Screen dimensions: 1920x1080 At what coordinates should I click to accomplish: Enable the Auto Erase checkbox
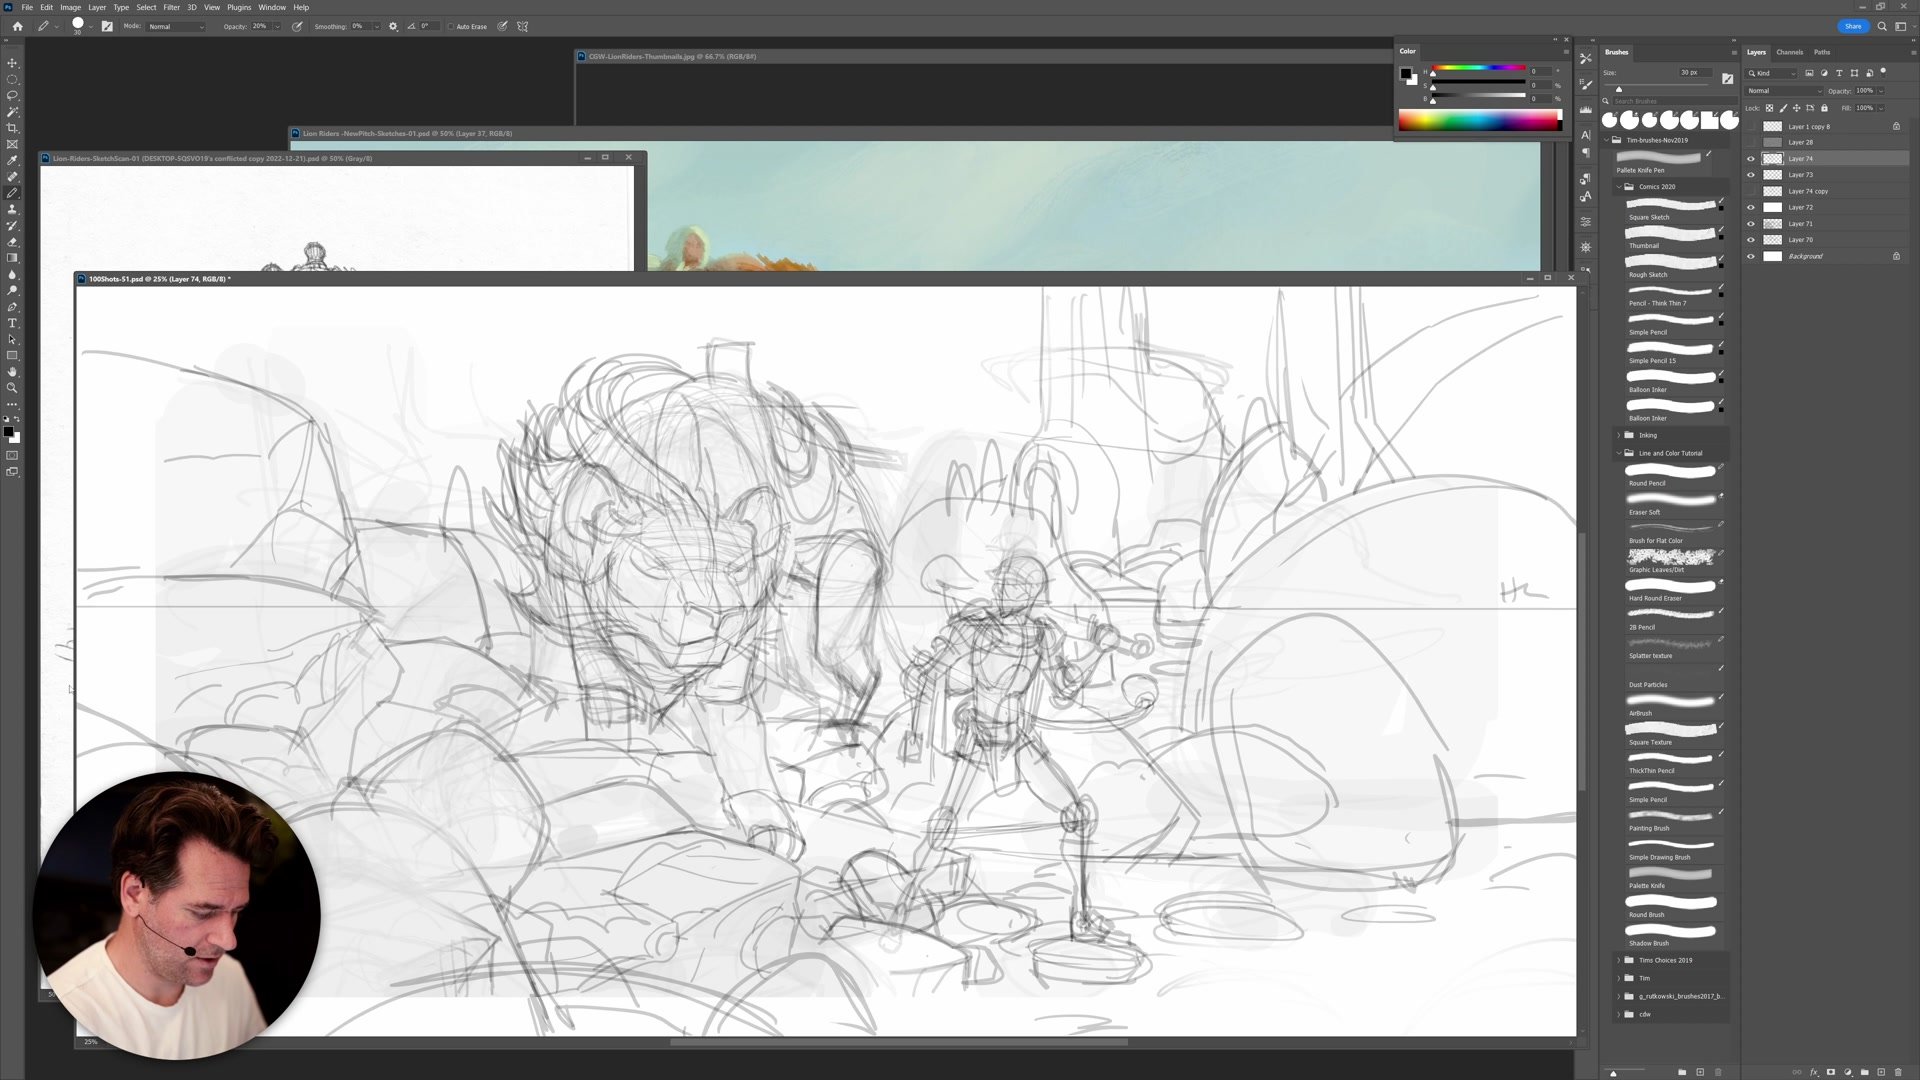[451, 27]
